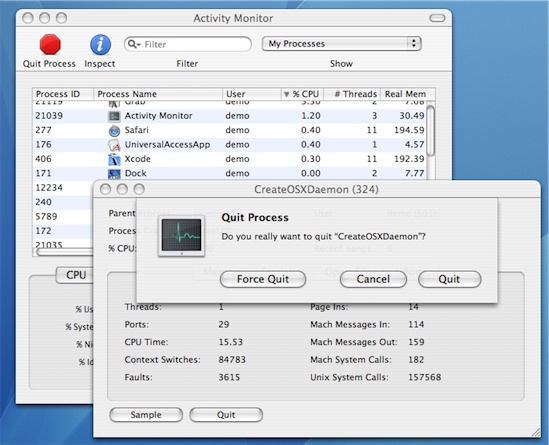Click Safari's Real Mem value 194.59
The width and height of the screenshot is (549, 445).
(x=409, y=130)
